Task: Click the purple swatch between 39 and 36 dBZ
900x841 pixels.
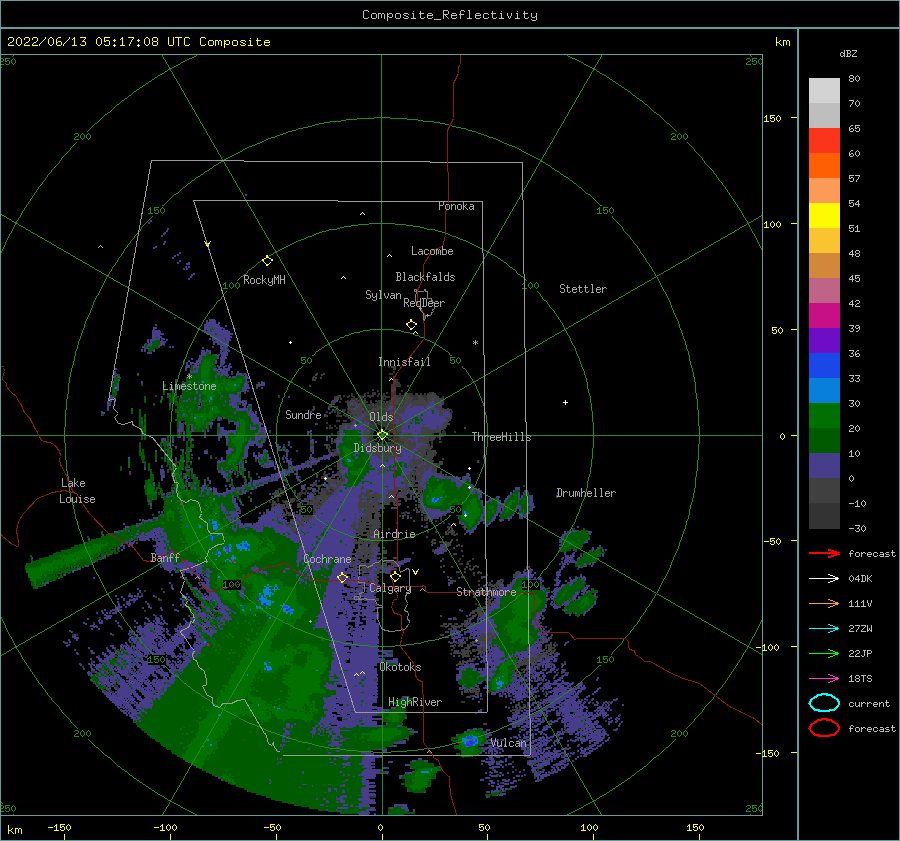Action: 824,341
